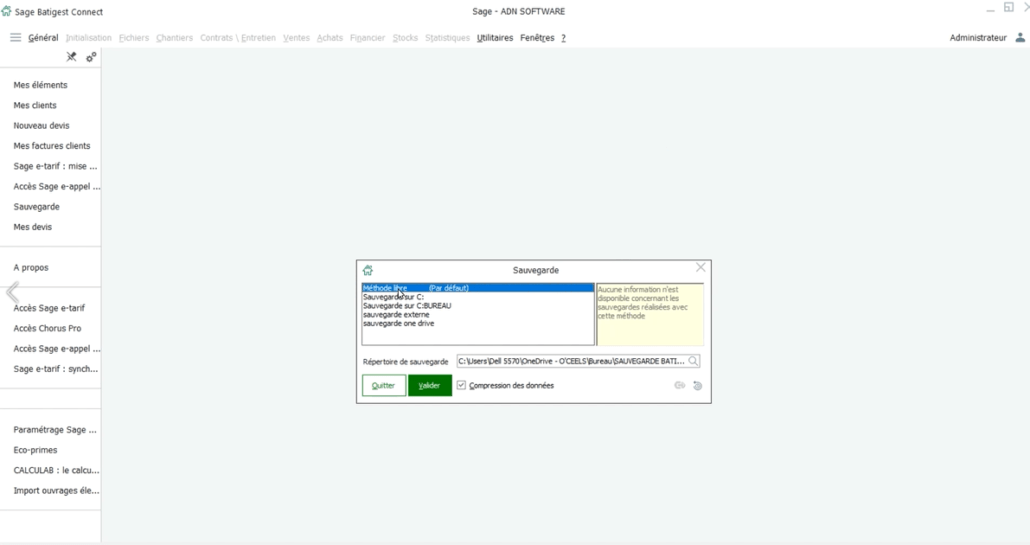Browse backup folder with magnifier icon
The image size is (1030, 545).
(693, 361)
